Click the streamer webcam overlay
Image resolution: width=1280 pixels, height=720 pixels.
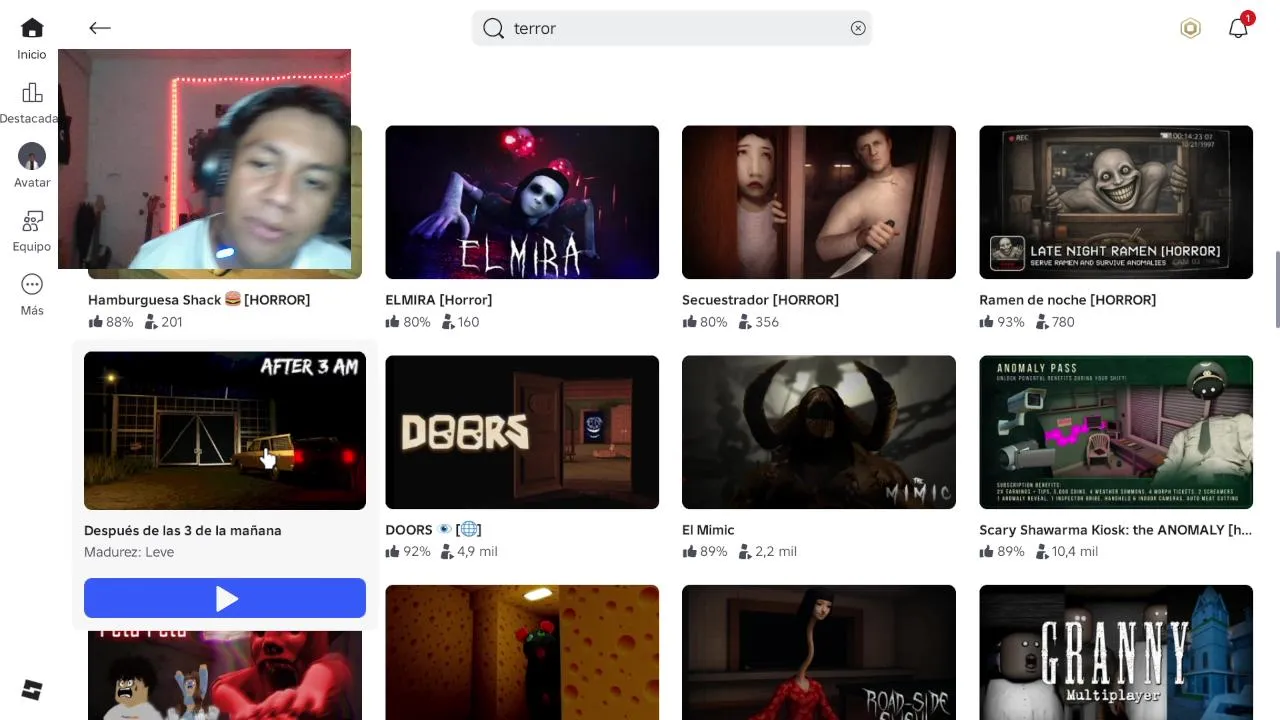pos(204,159)
